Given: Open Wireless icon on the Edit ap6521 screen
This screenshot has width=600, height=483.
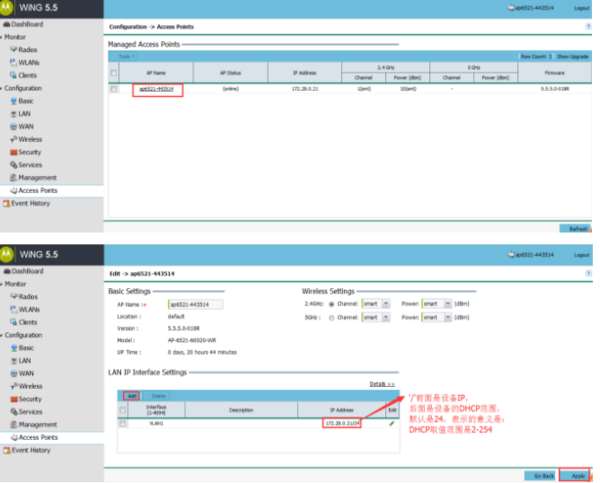Looking at the screenshot, I should point(14,386).
